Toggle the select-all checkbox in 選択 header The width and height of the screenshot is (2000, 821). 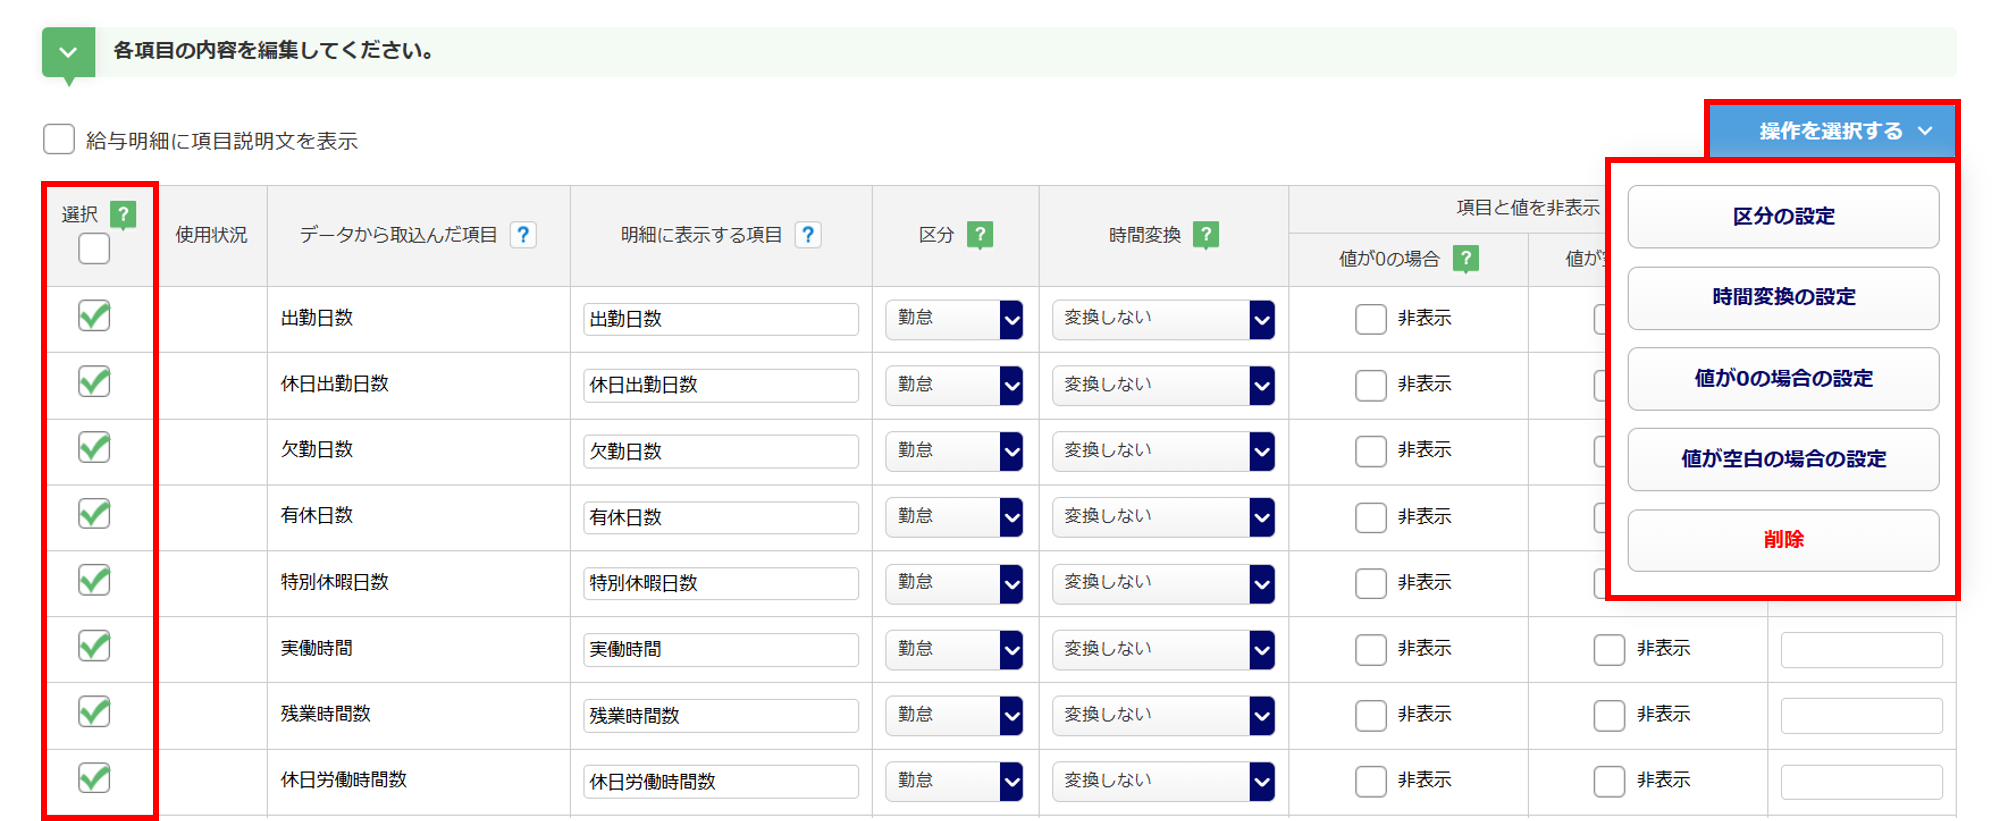click(94, 248)
